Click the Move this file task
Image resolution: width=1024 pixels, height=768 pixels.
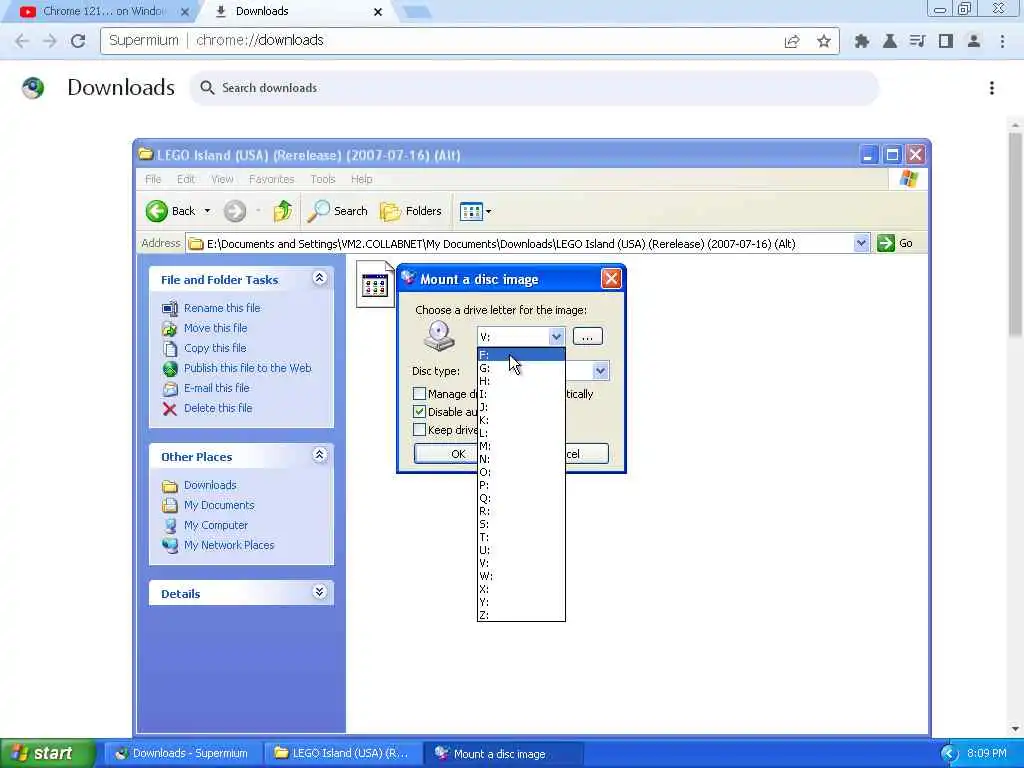pyautogui.click(x=216, y=328)
